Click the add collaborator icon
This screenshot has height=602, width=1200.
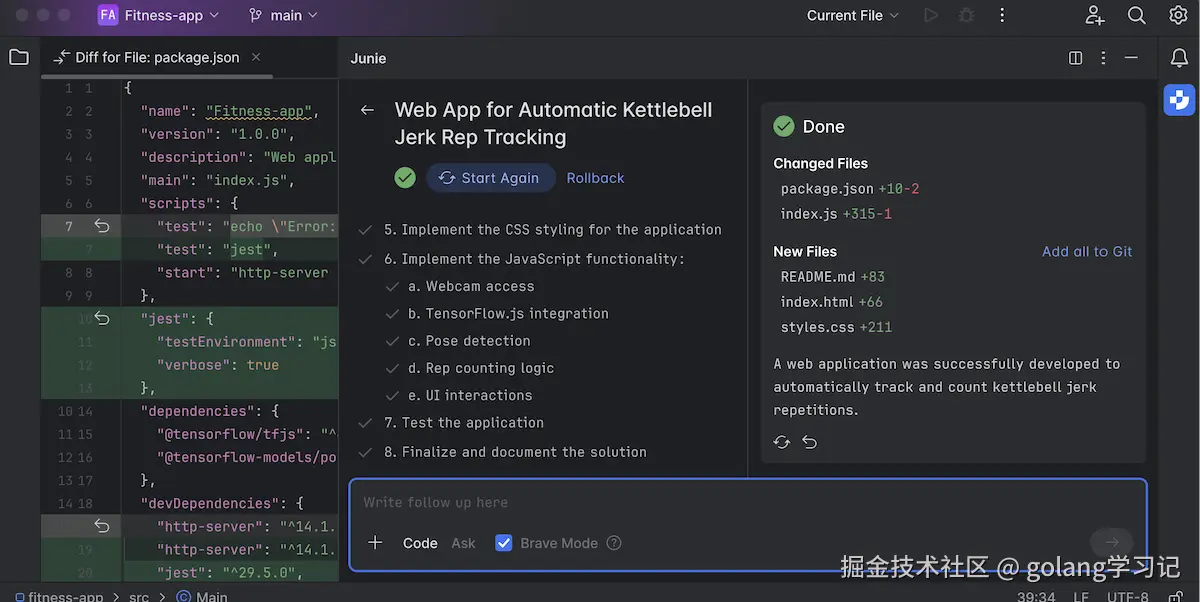(1095, 16)
